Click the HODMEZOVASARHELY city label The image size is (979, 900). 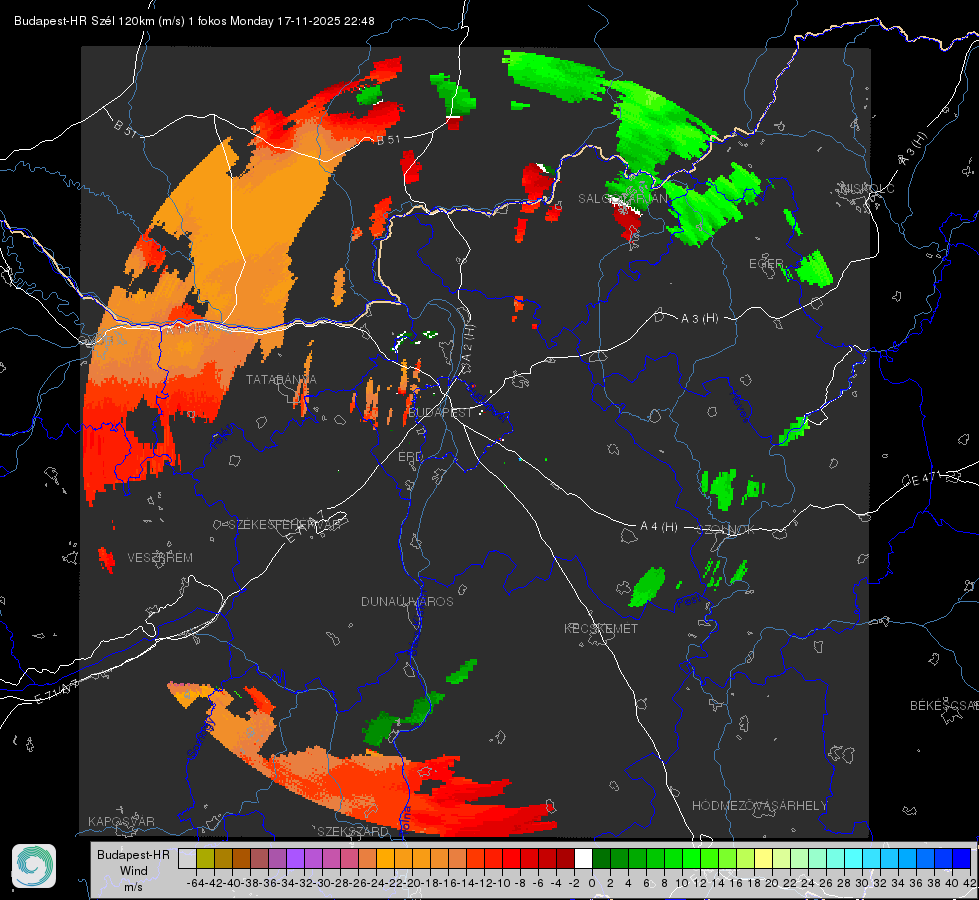(x=759, y=806)
